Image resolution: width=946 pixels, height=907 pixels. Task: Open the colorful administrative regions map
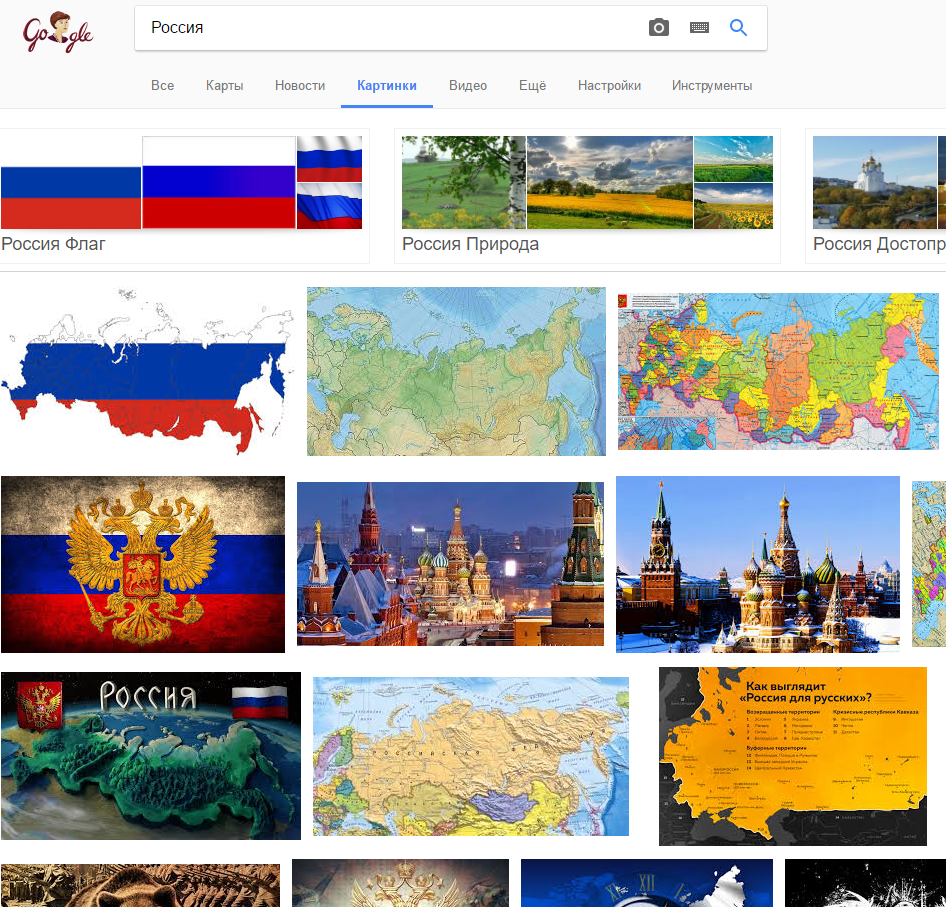pos(778,371)
